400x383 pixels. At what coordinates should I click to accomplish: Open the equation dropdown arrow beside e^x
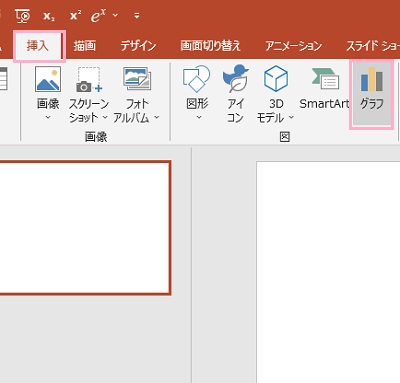pos(115,15)
